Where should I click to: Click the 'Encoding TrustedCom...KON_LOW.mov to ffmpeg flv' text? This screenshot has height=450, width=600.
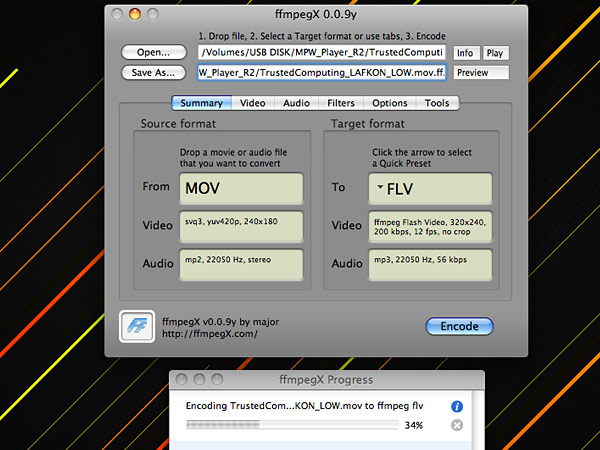pyautogui.click(x=305, y=406)
